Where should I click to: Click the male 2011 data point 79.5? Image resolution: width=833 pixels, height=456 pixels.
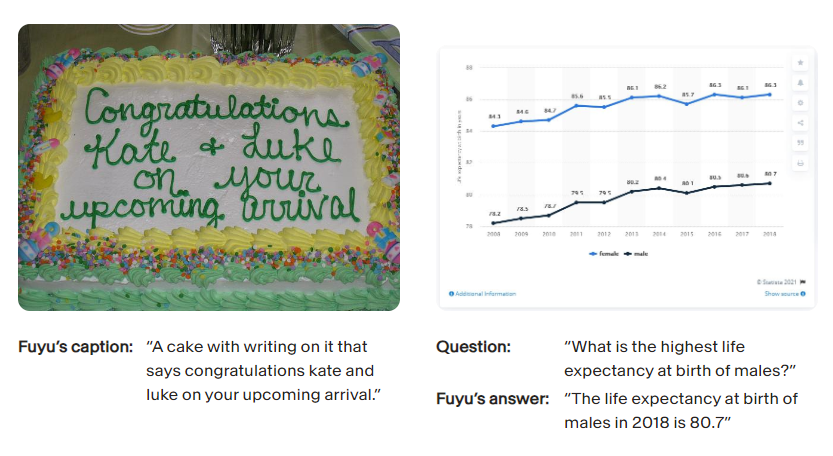pyautogui.click(x=577, y=202)
